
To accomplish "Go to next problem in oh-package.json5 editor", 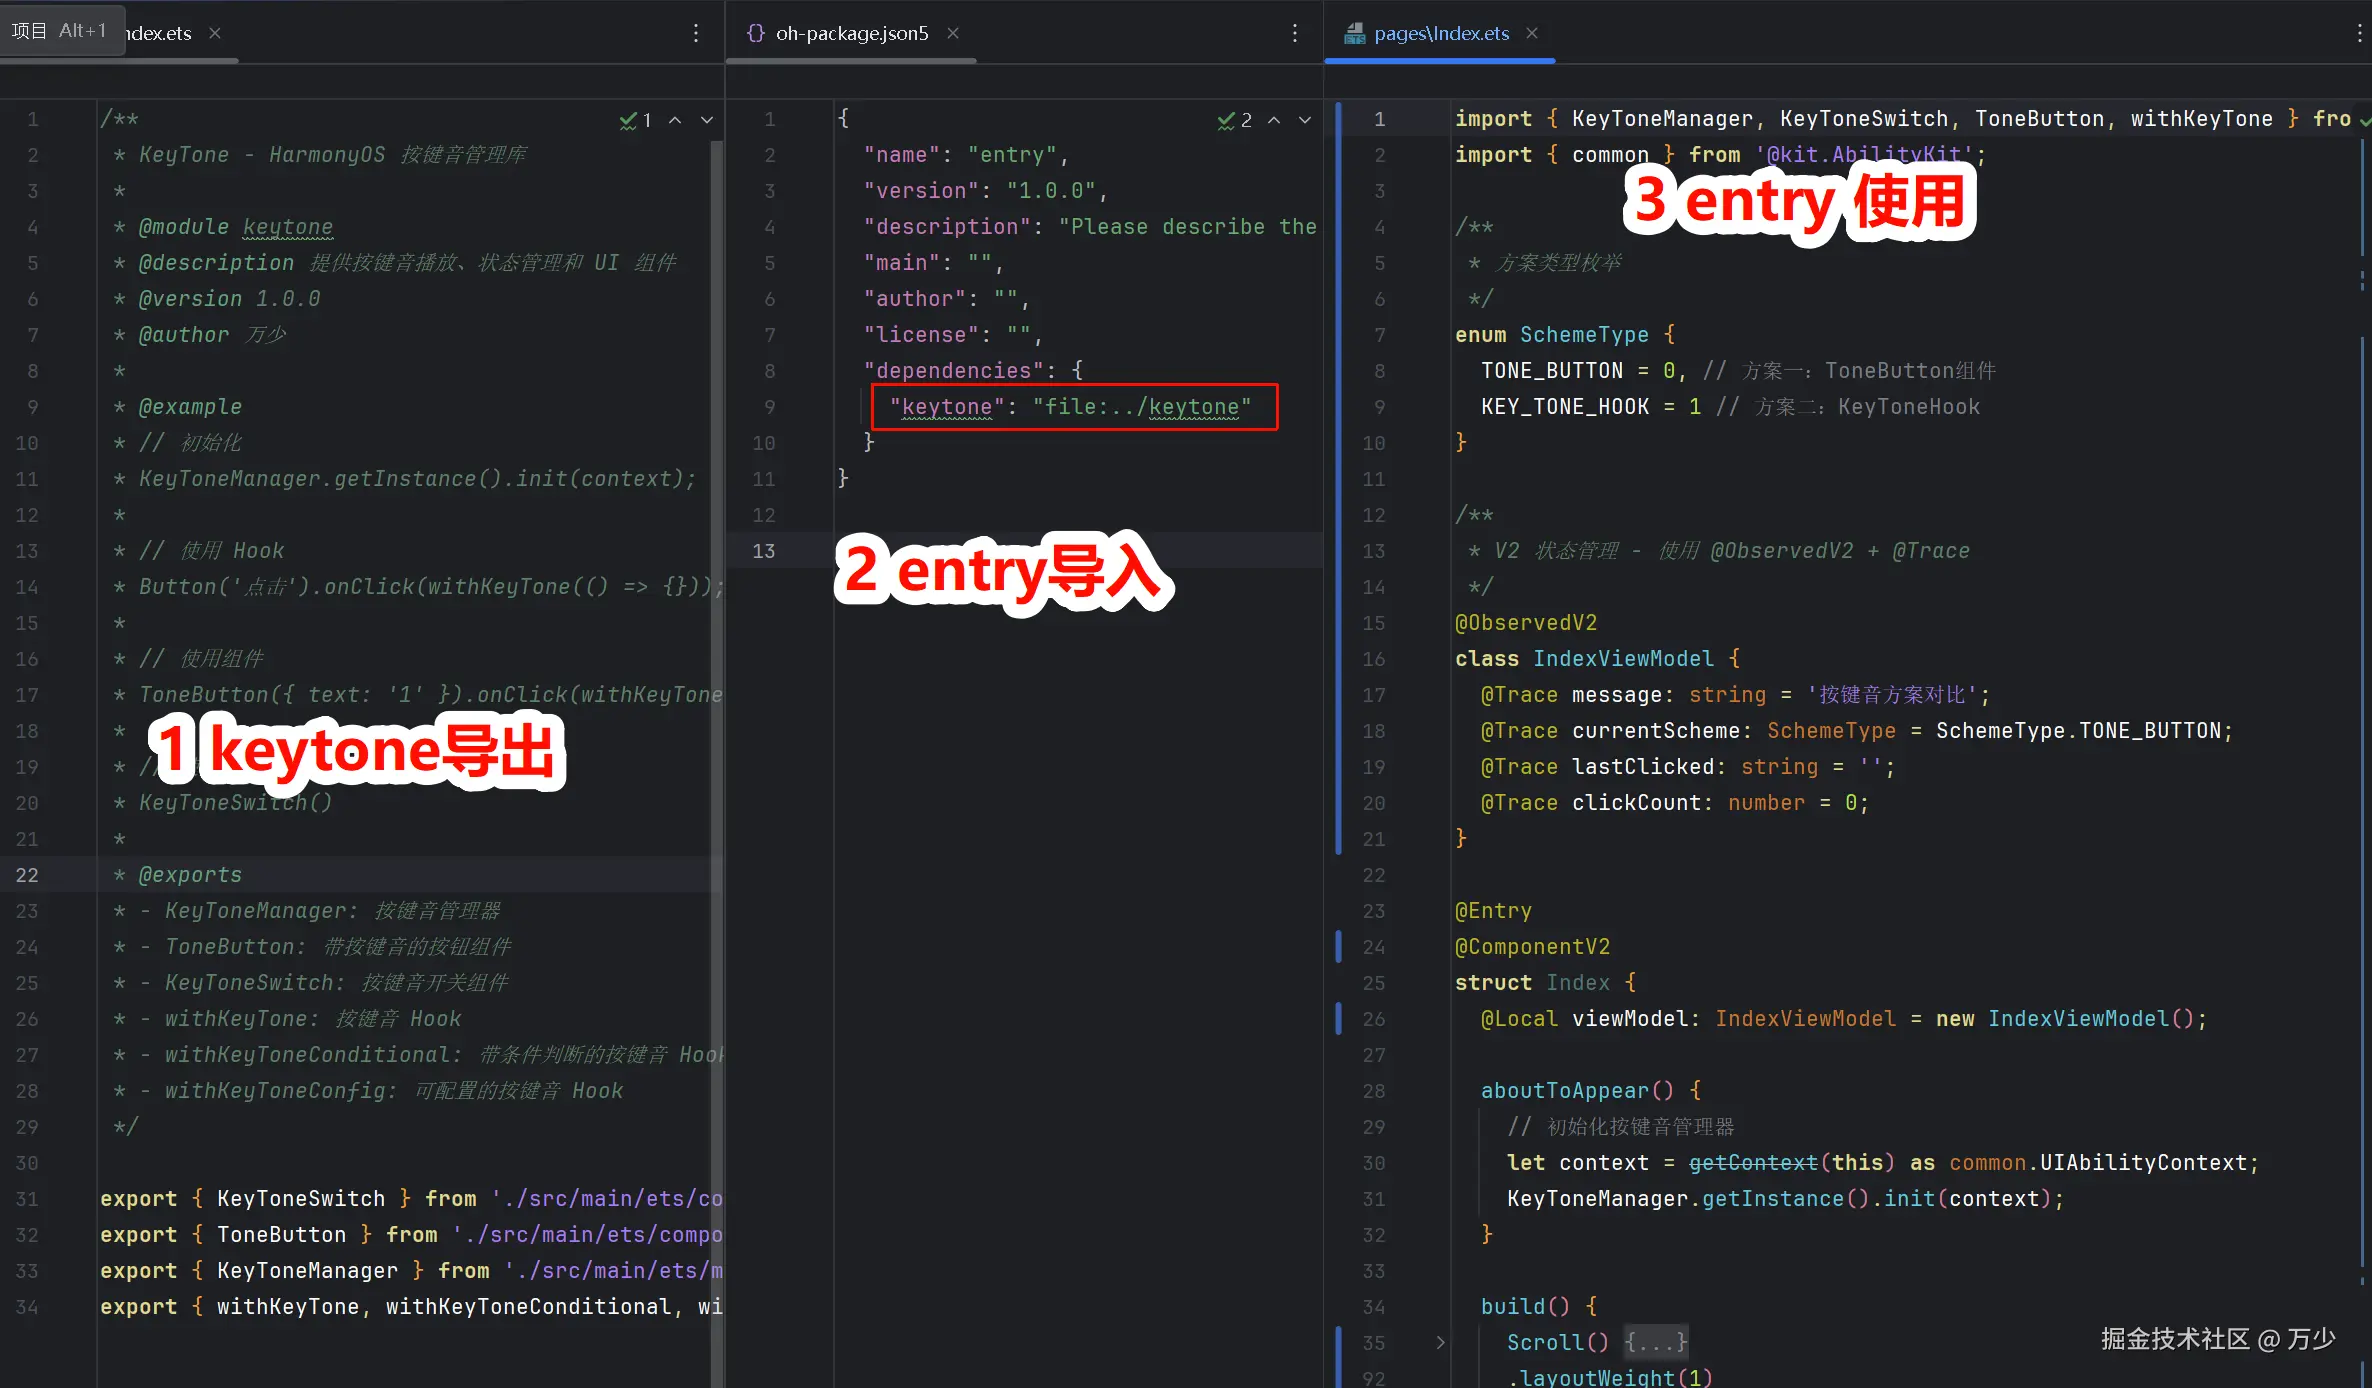I will pos(1305,120).
